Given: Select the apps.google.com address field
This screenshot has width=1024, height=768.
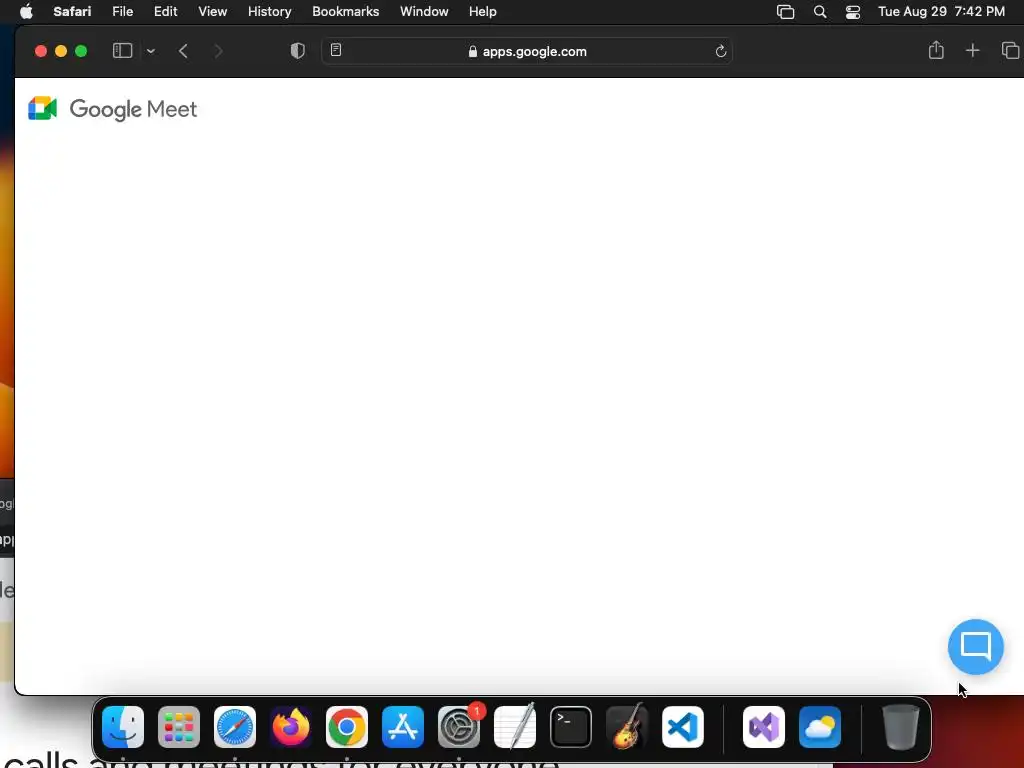Looking at the screenshot, I should 526,51.
